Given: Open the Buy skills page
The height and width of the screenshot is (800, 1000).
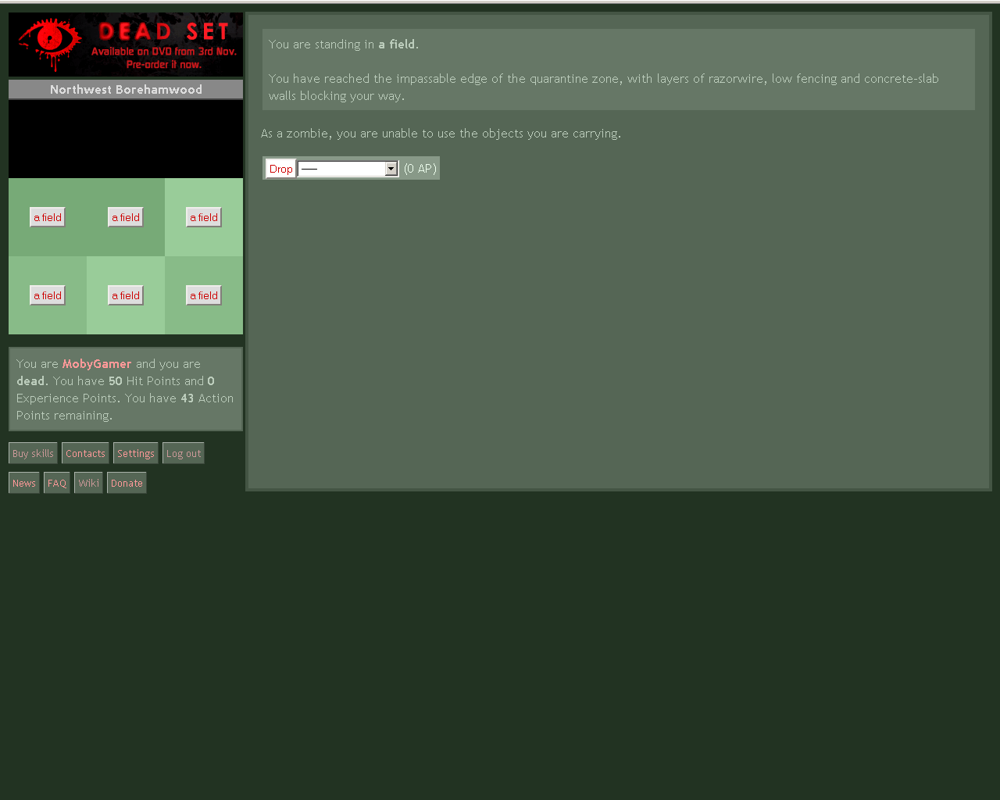Looking at the screenshot, I should click(x=32, y=452).
